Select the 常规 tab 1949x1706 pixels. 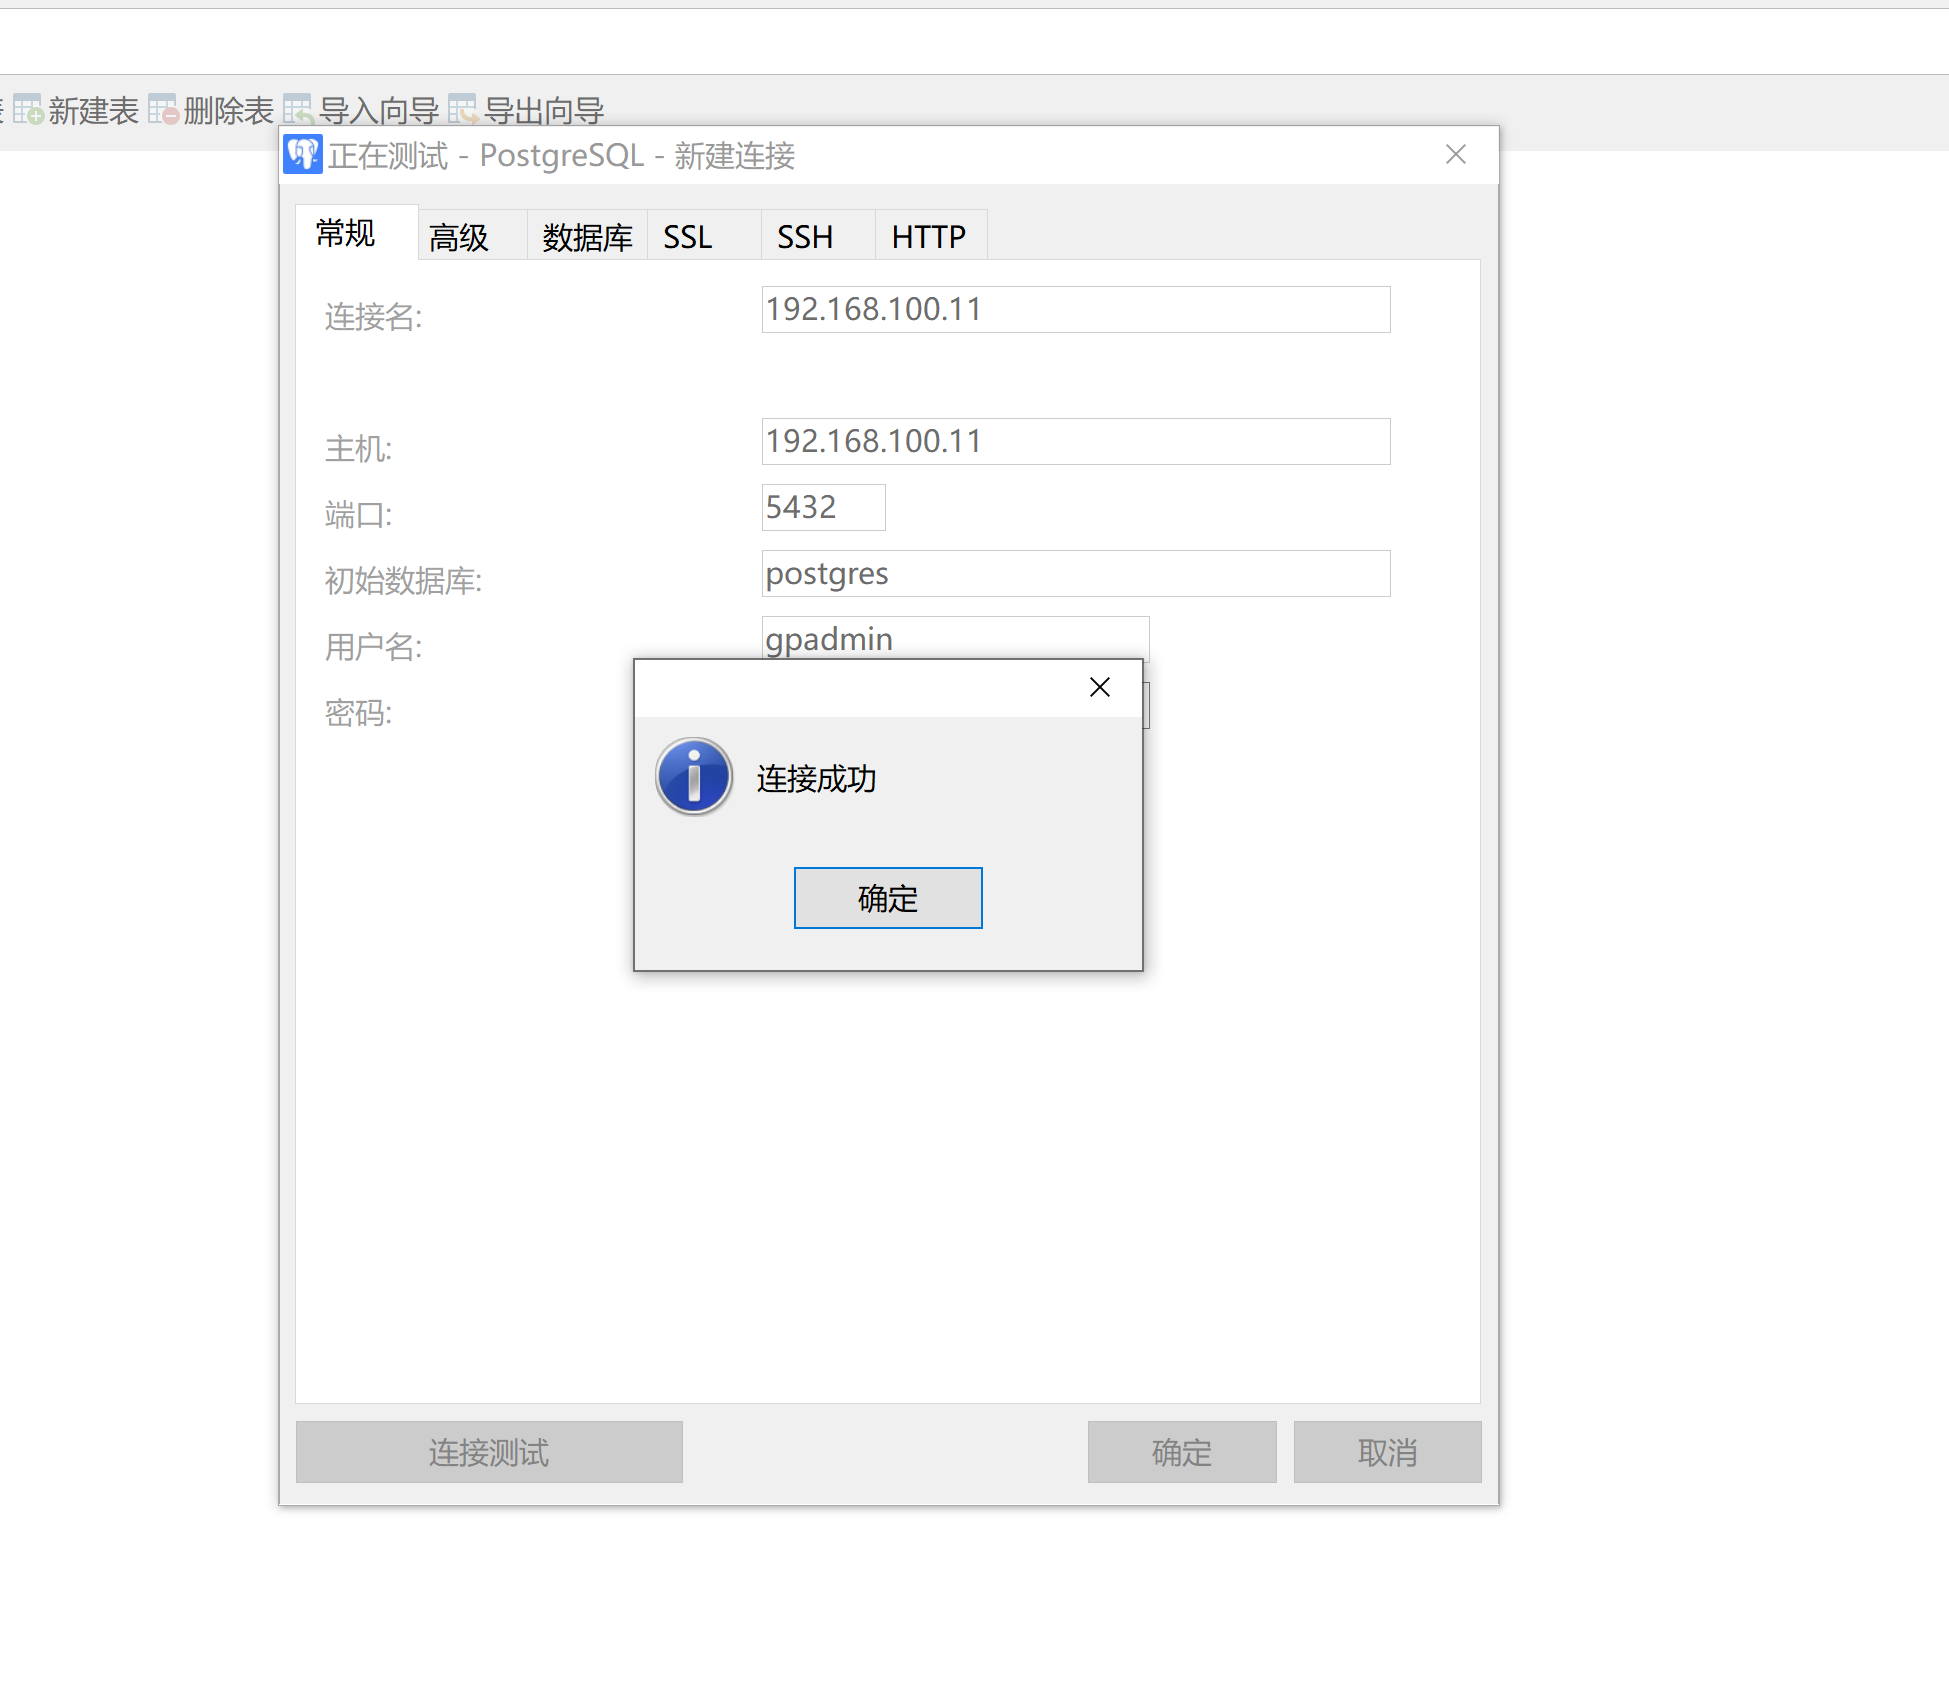point(357,233)
